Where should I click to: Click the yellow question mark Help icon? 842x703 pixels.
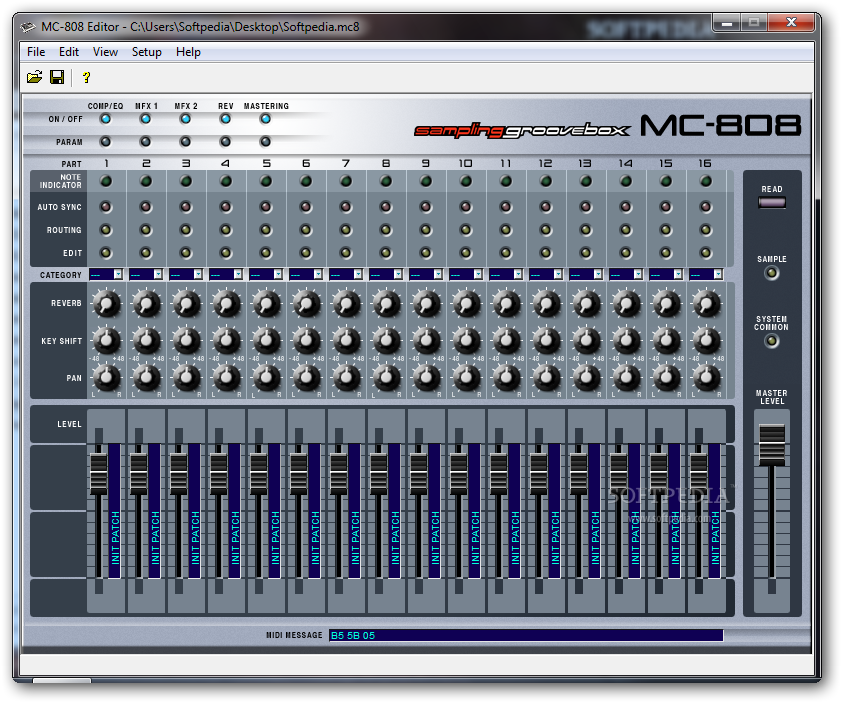pyautogui.click(x=86, y=77)
